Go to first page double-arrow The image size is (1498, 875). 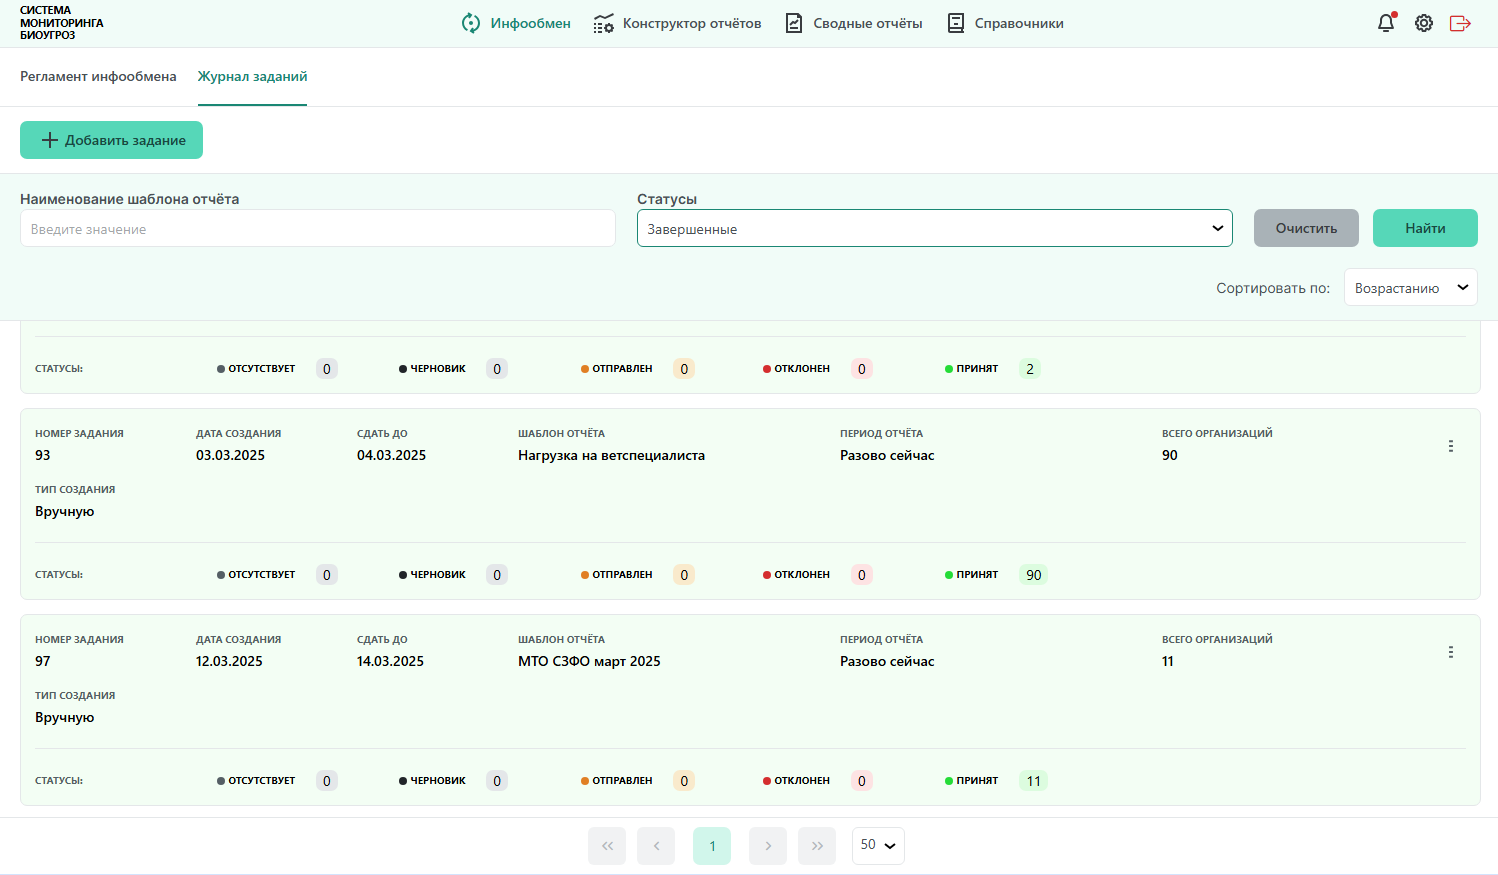click(607, 846)
